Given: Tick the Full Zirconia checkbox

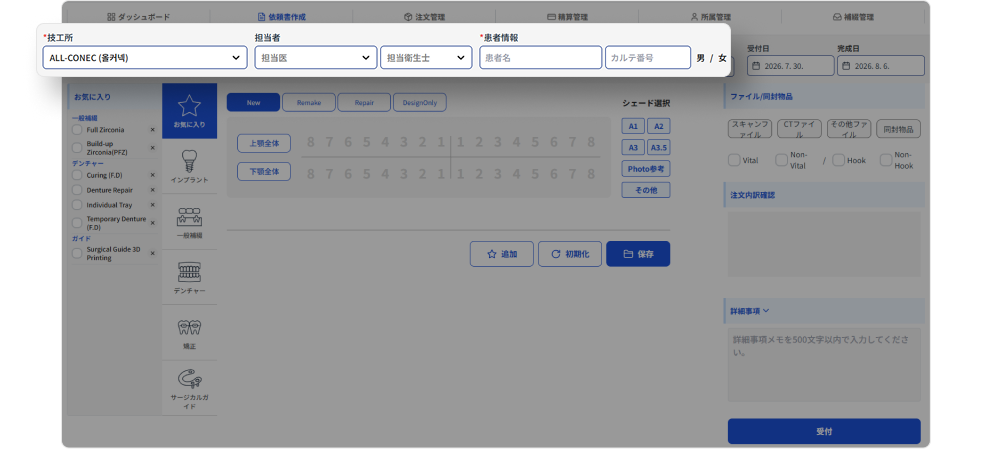Looking at the screenshot, I should click(x=77, y=130).
